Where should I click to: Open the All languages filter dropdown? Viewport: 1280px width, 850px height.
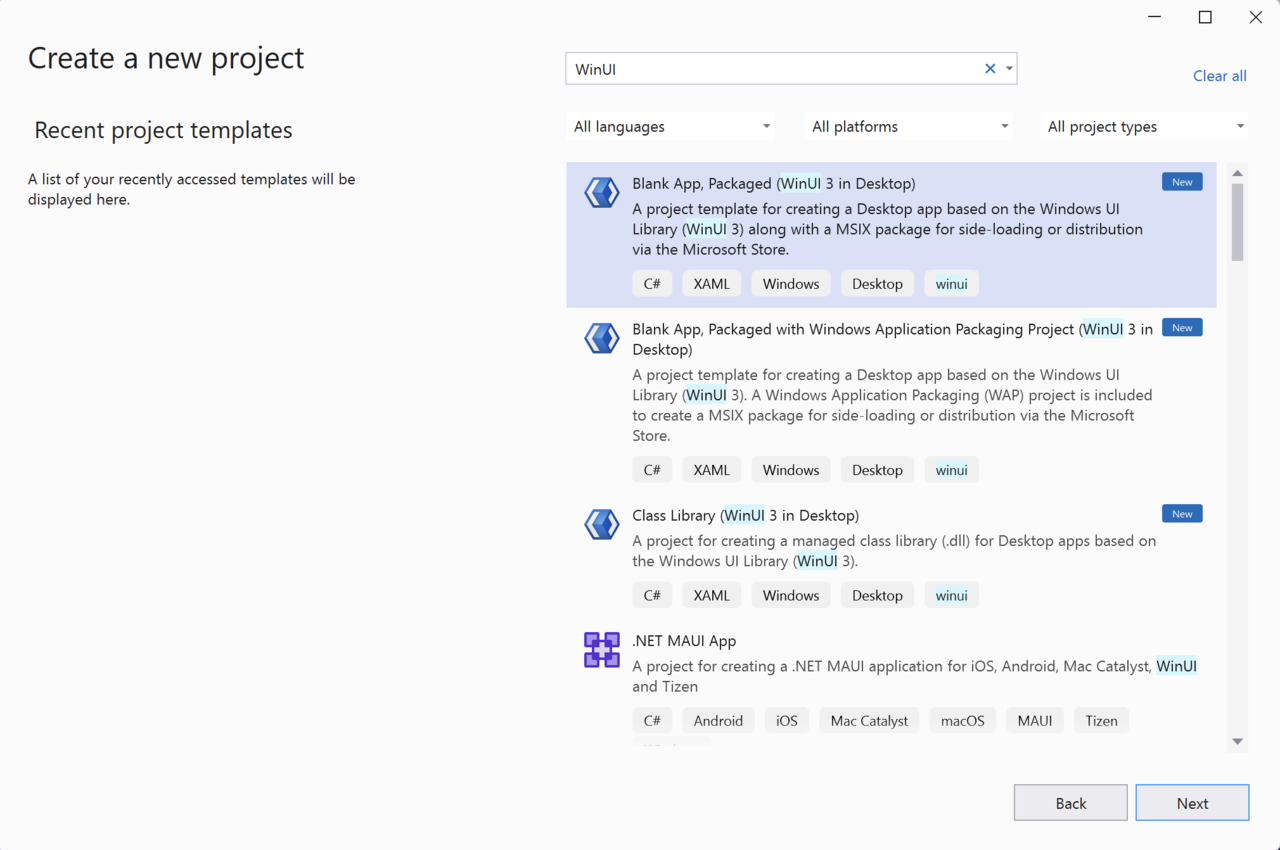click(672, 127)
